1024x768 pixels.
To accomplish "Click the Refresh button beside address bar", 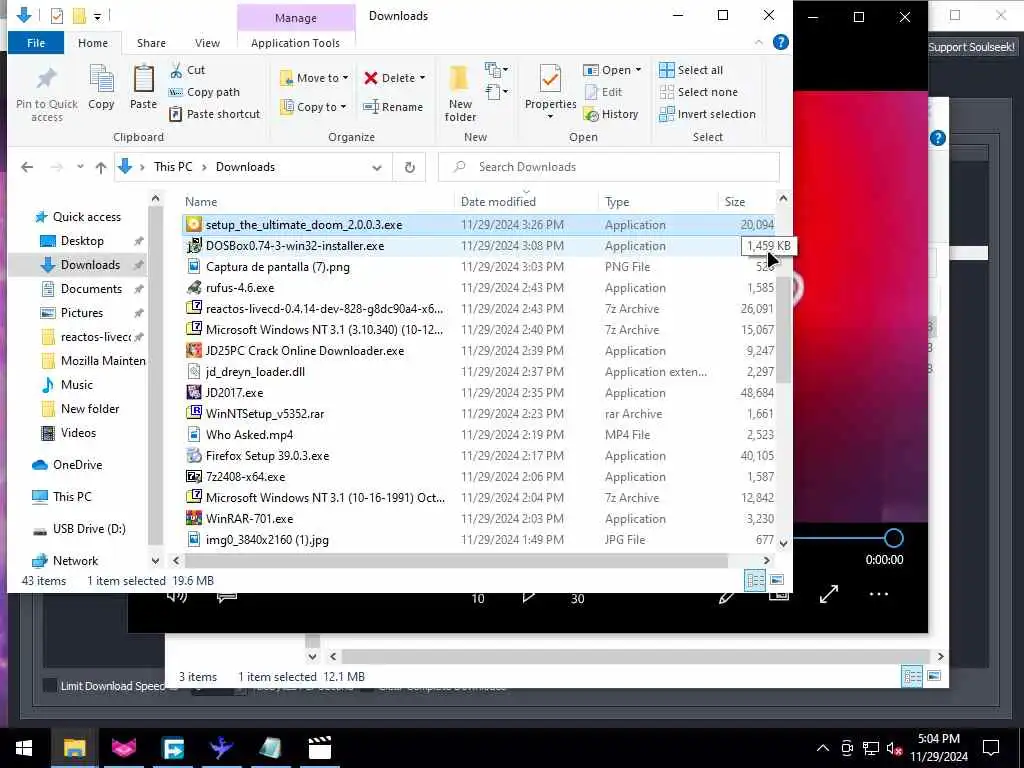I will point(409,167).
